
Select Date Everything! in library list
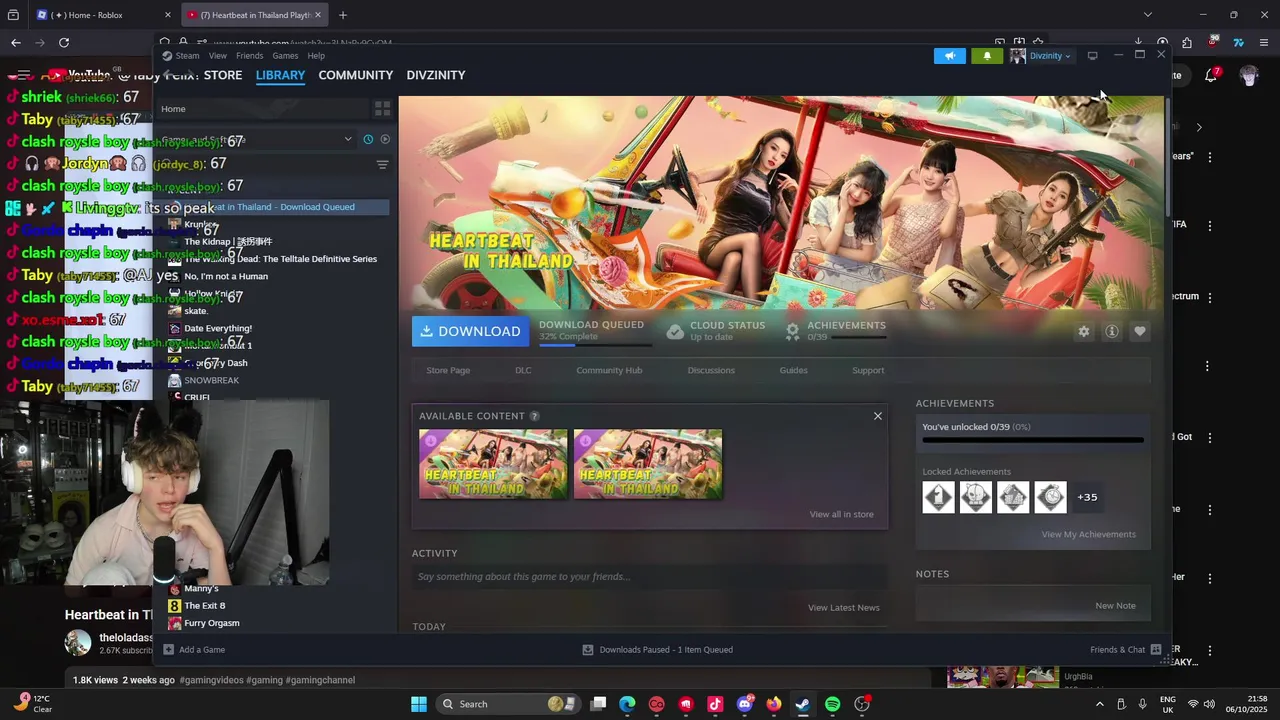218,328
